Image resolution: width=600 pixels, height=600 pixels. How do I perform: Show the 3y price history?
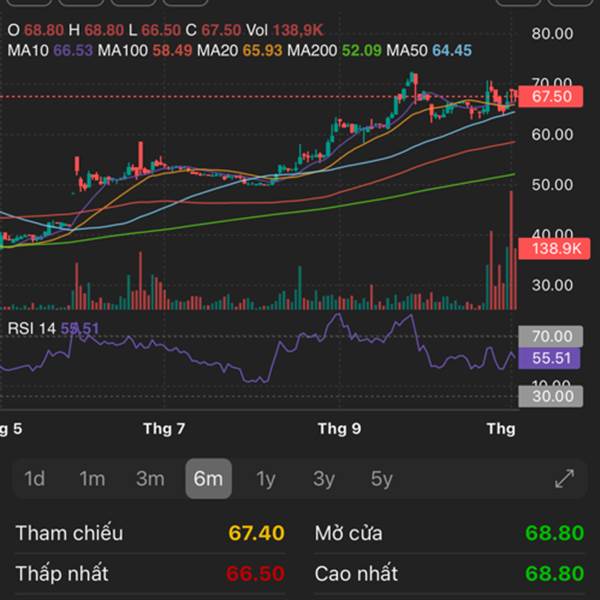324,479
